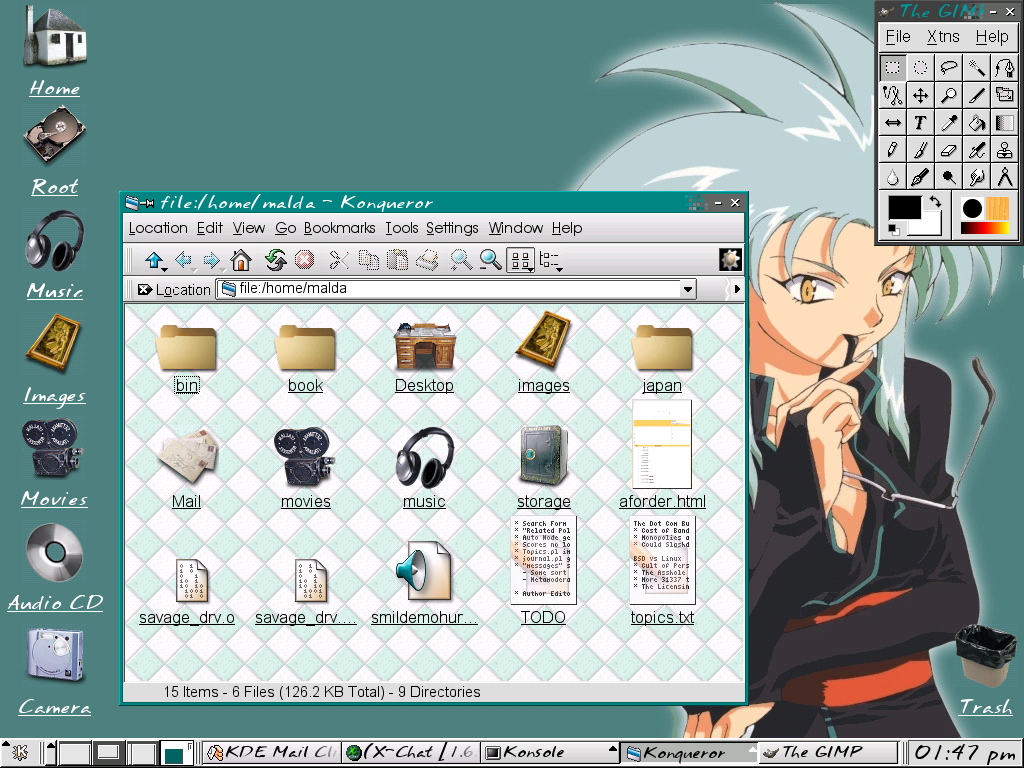The width and height of the screenshot is (1024, 768).
Task: Select the Ellipse Select tool in GIMP
Action: pyautogui.click(x=920, y=67)
